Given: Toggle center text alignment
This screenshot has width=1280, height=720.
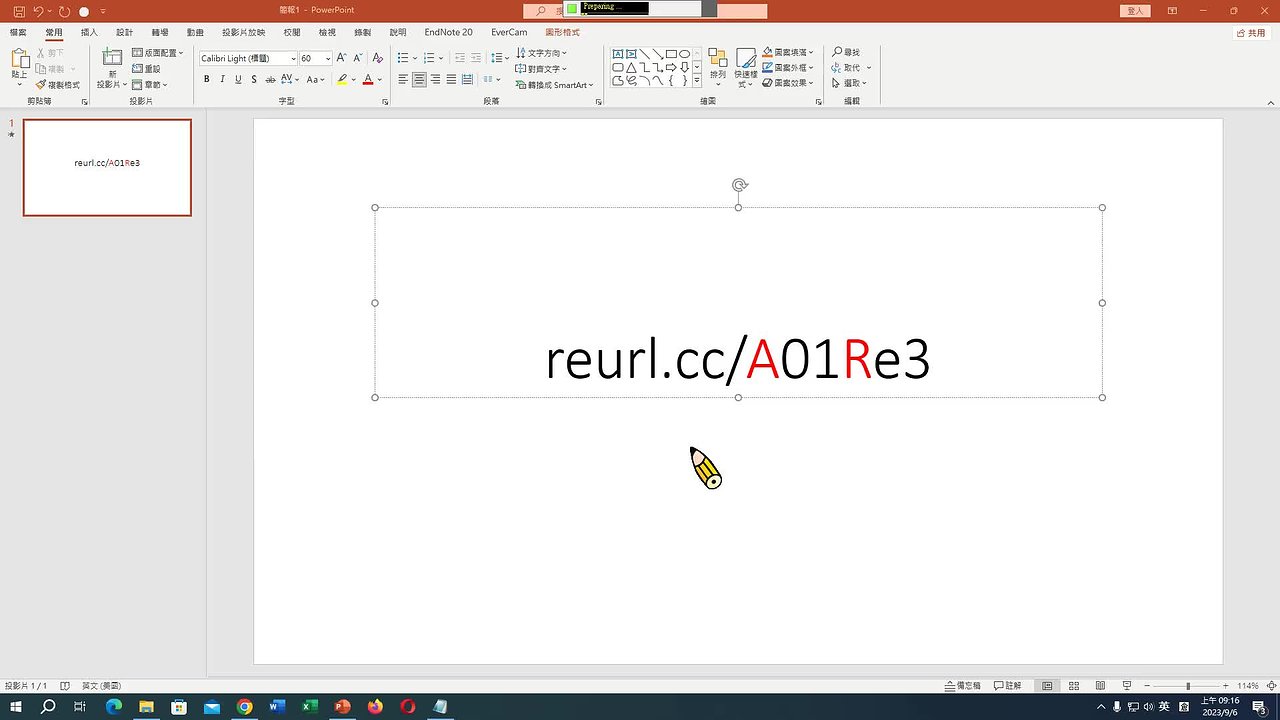Looking at the screenshot, I should 419,79.
